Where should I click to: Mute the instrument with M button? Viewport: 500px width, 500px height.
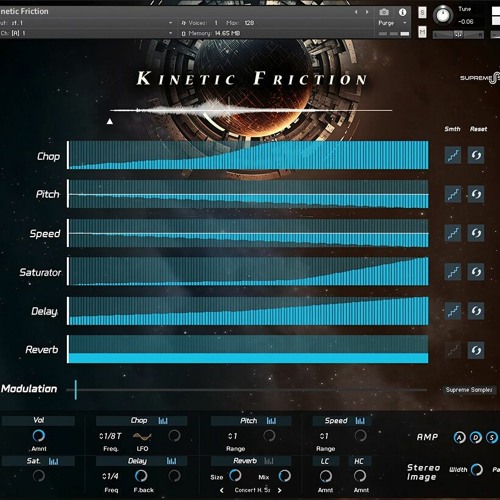pyautogui.click(x=422, y=32)
